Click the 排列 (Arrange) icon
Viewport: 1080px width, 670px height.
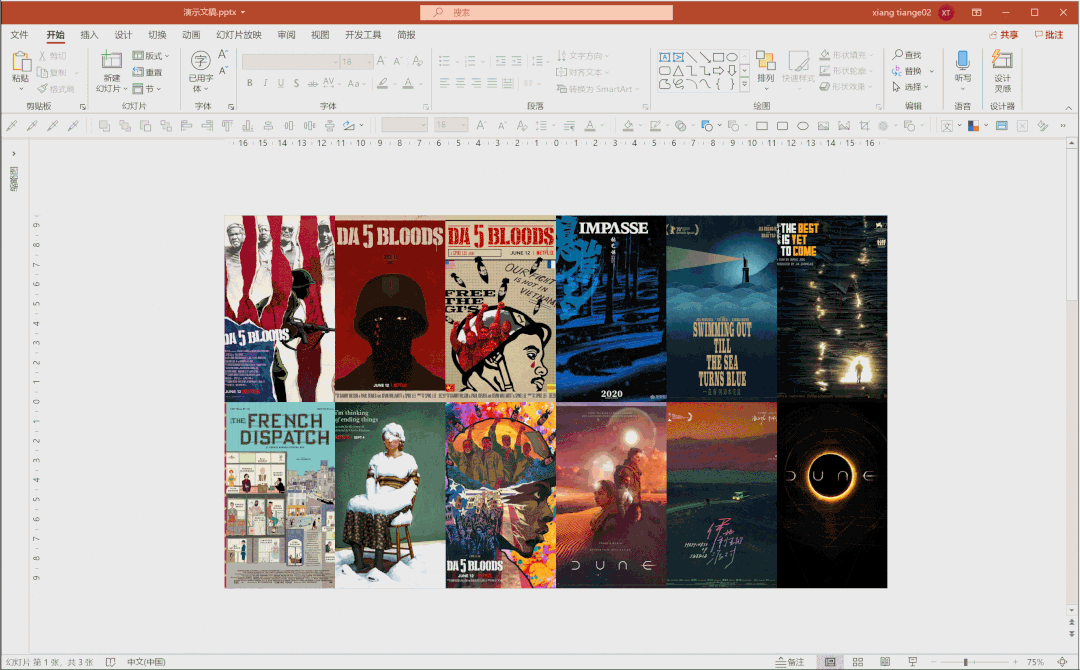tap(765, 62)
